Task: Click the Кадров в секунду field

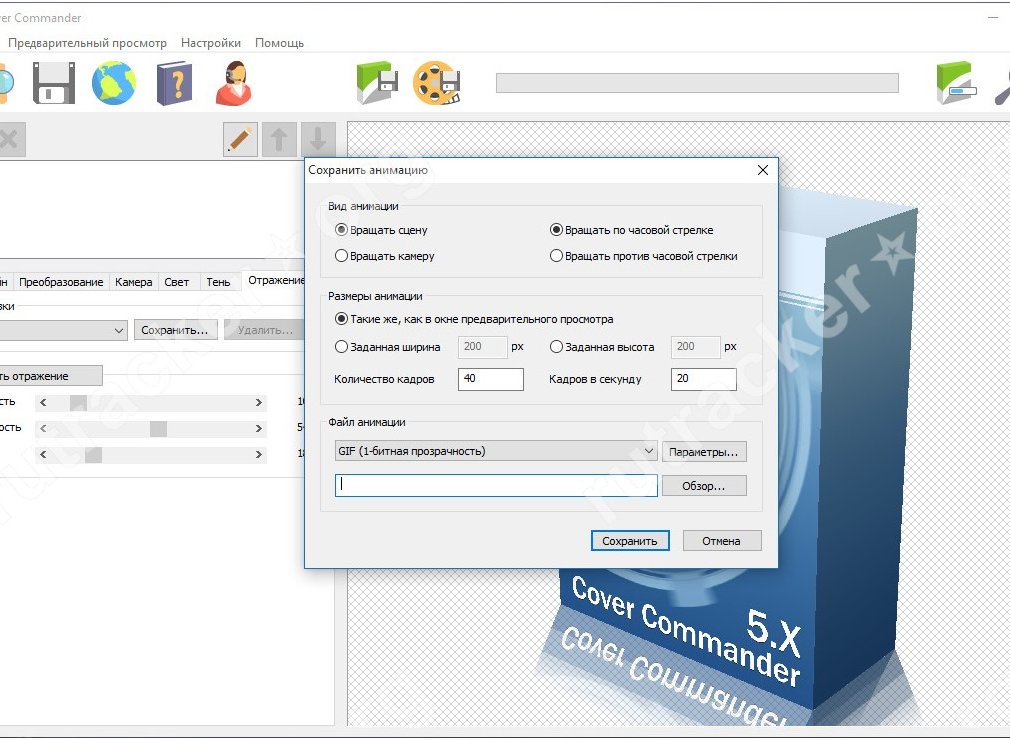Action: coord(703,379)
